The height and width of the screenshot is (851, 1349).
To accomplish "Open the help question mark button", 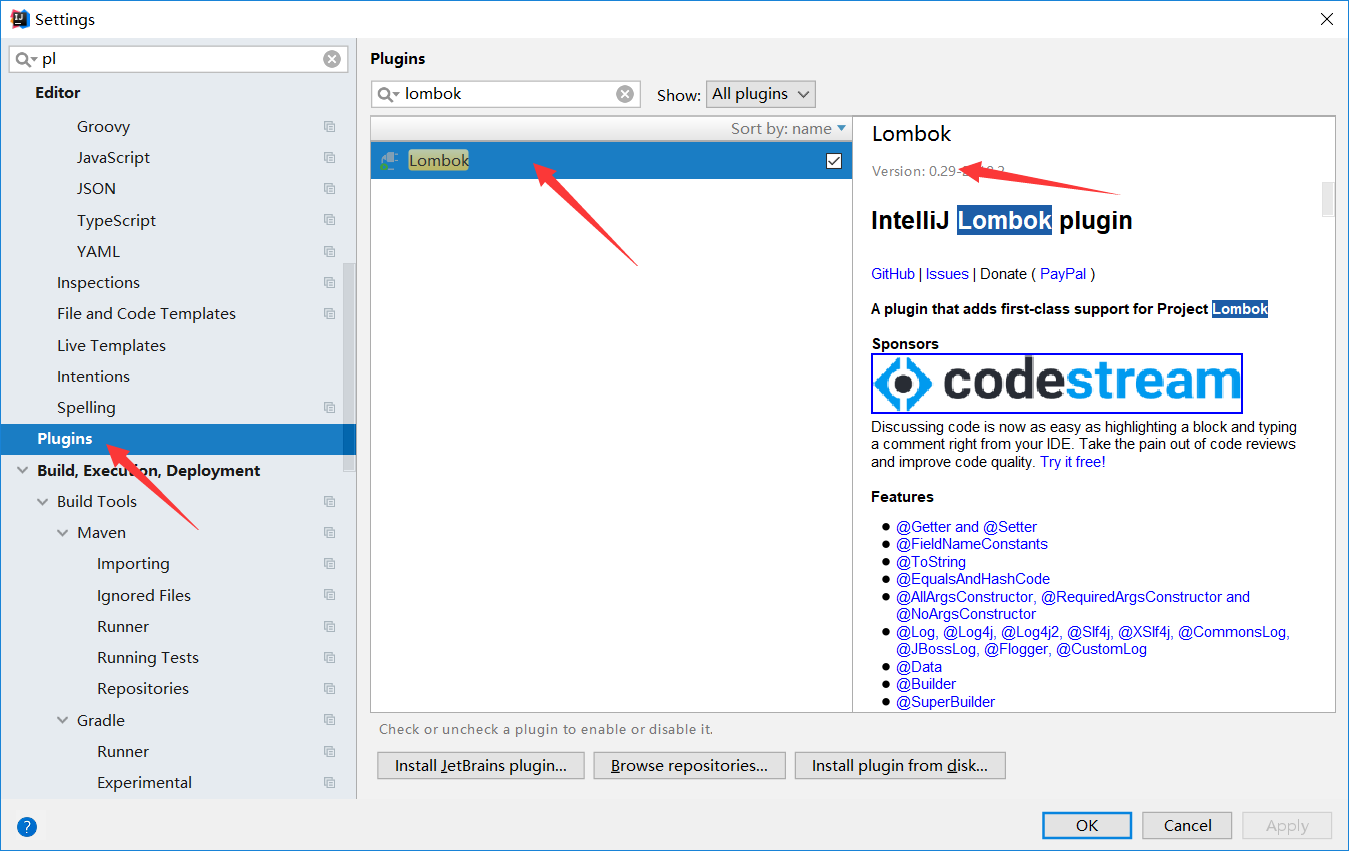I will (27, 826).
